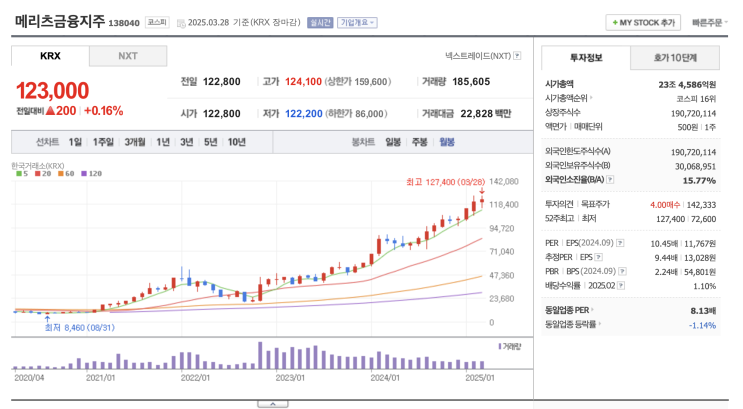743x409 pixels.
Task: Select the 투자정보 tab
Action: 586,58
